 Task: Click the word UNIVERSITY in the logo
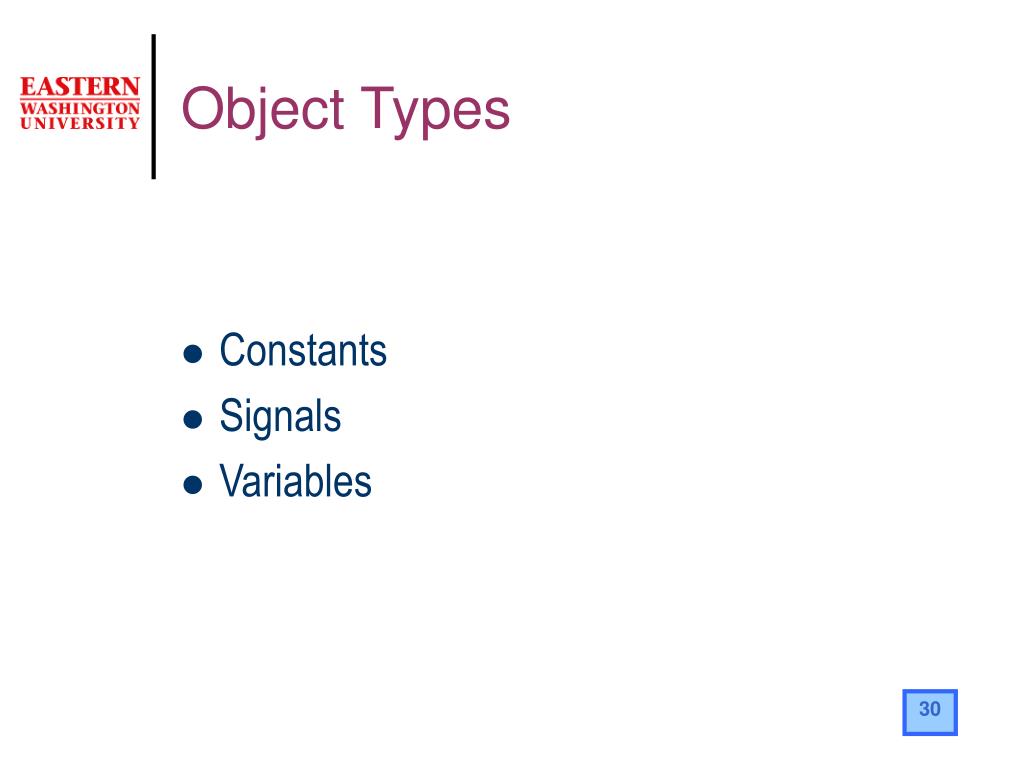click(x=80, y=123)
